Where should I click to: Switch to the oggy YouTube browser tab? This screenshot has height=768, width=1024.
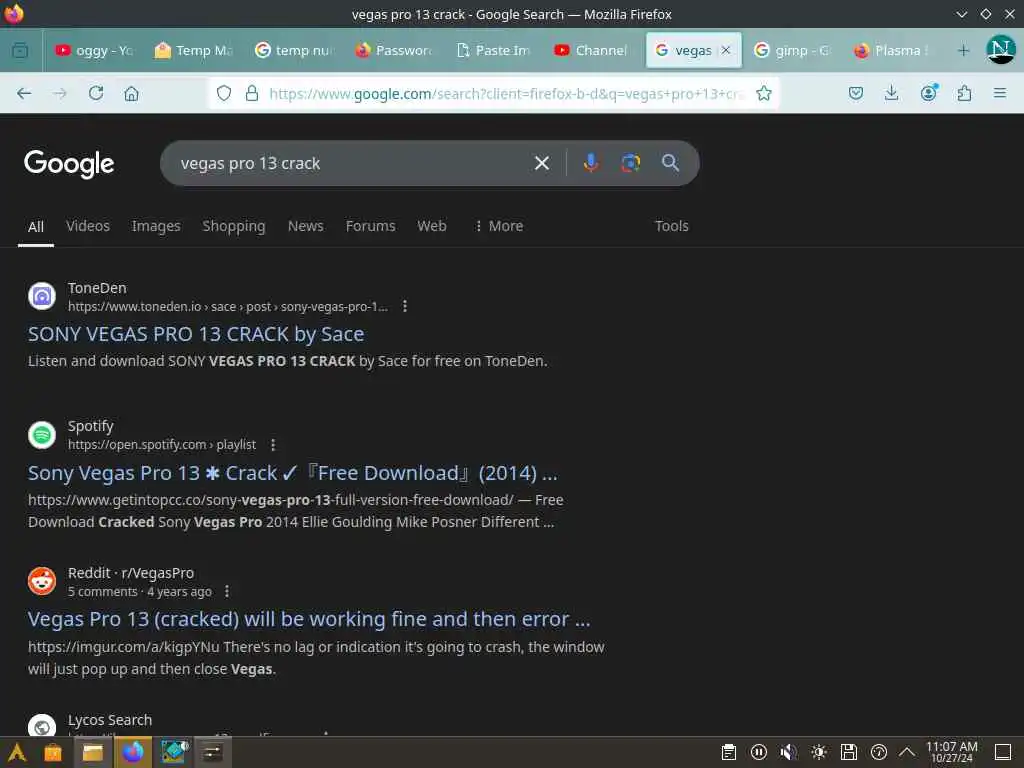point(93,50)
